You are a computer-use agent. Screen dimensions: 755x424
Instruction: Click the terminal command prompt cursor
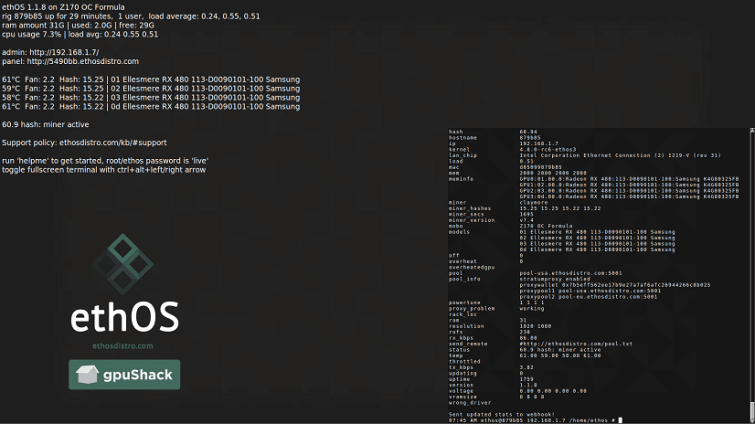point(620,420)
